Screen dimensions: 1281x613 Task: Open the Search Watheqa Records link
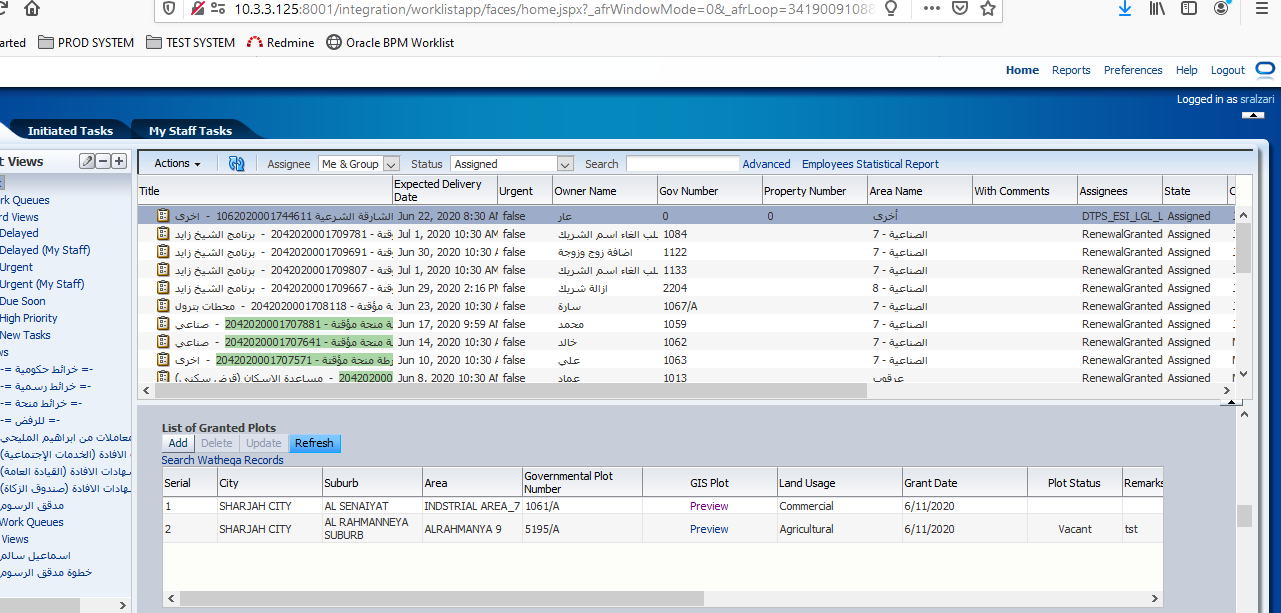click(222, 460)
